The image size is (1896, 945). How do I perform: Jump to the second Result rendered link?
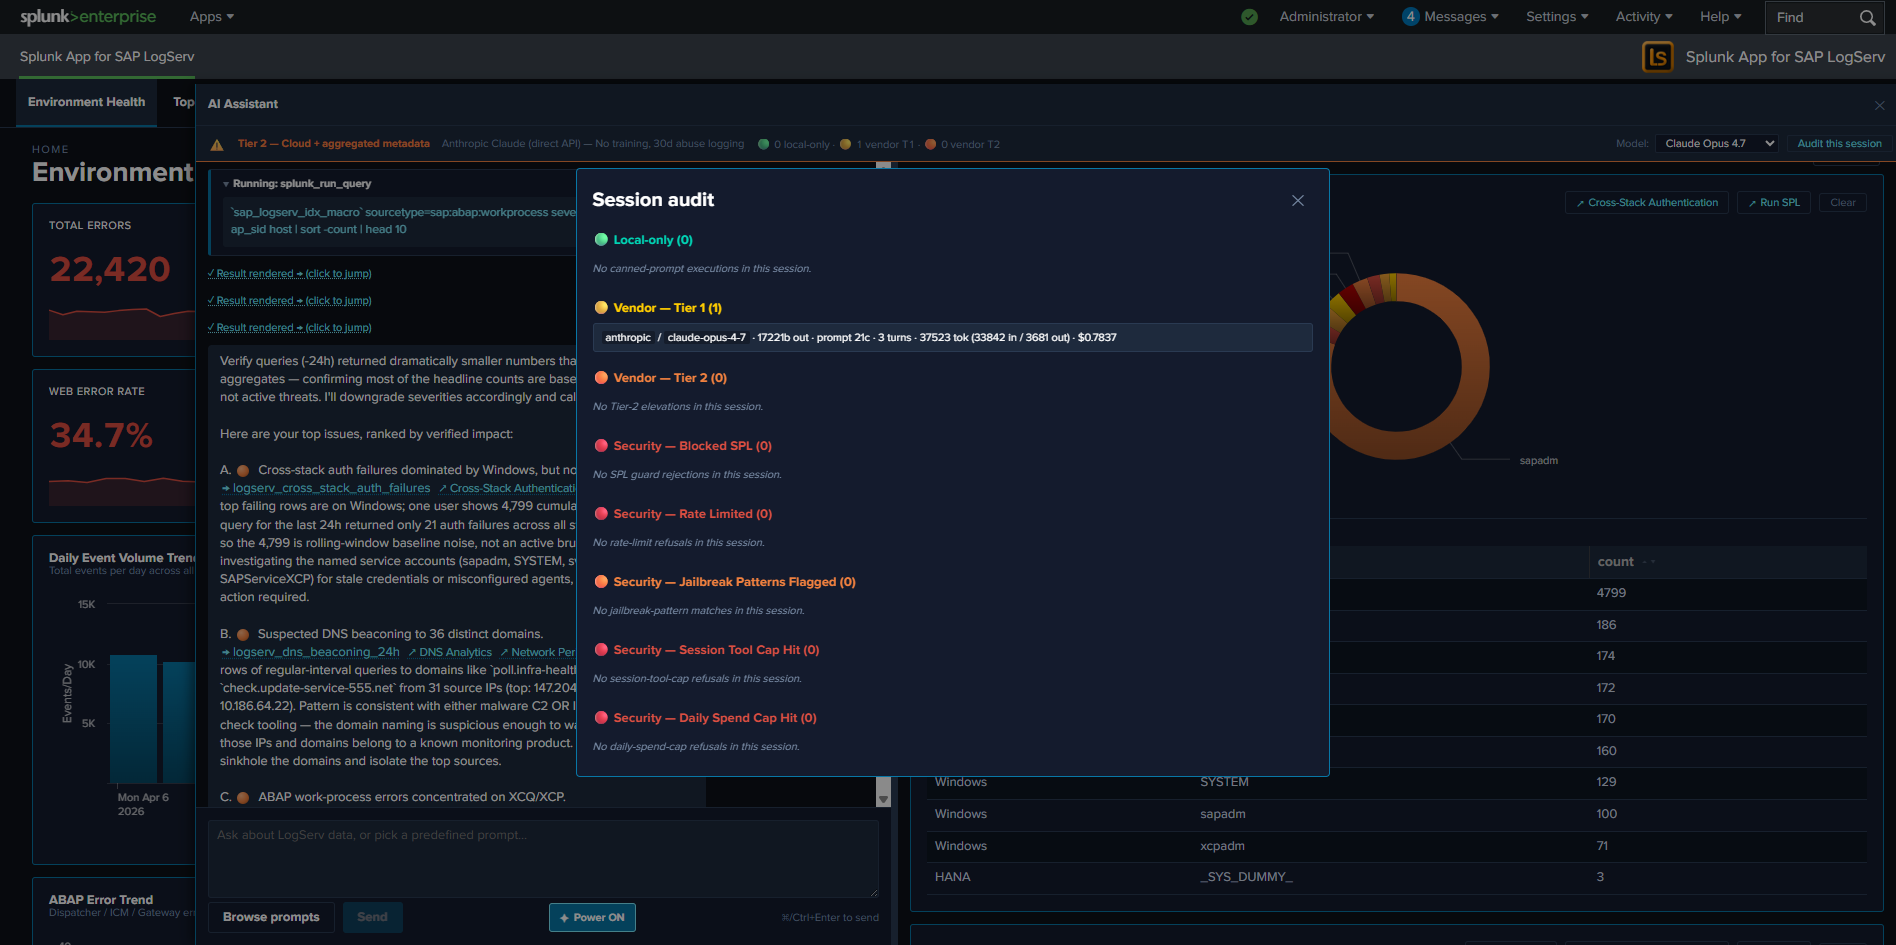(x=290, y=301)
